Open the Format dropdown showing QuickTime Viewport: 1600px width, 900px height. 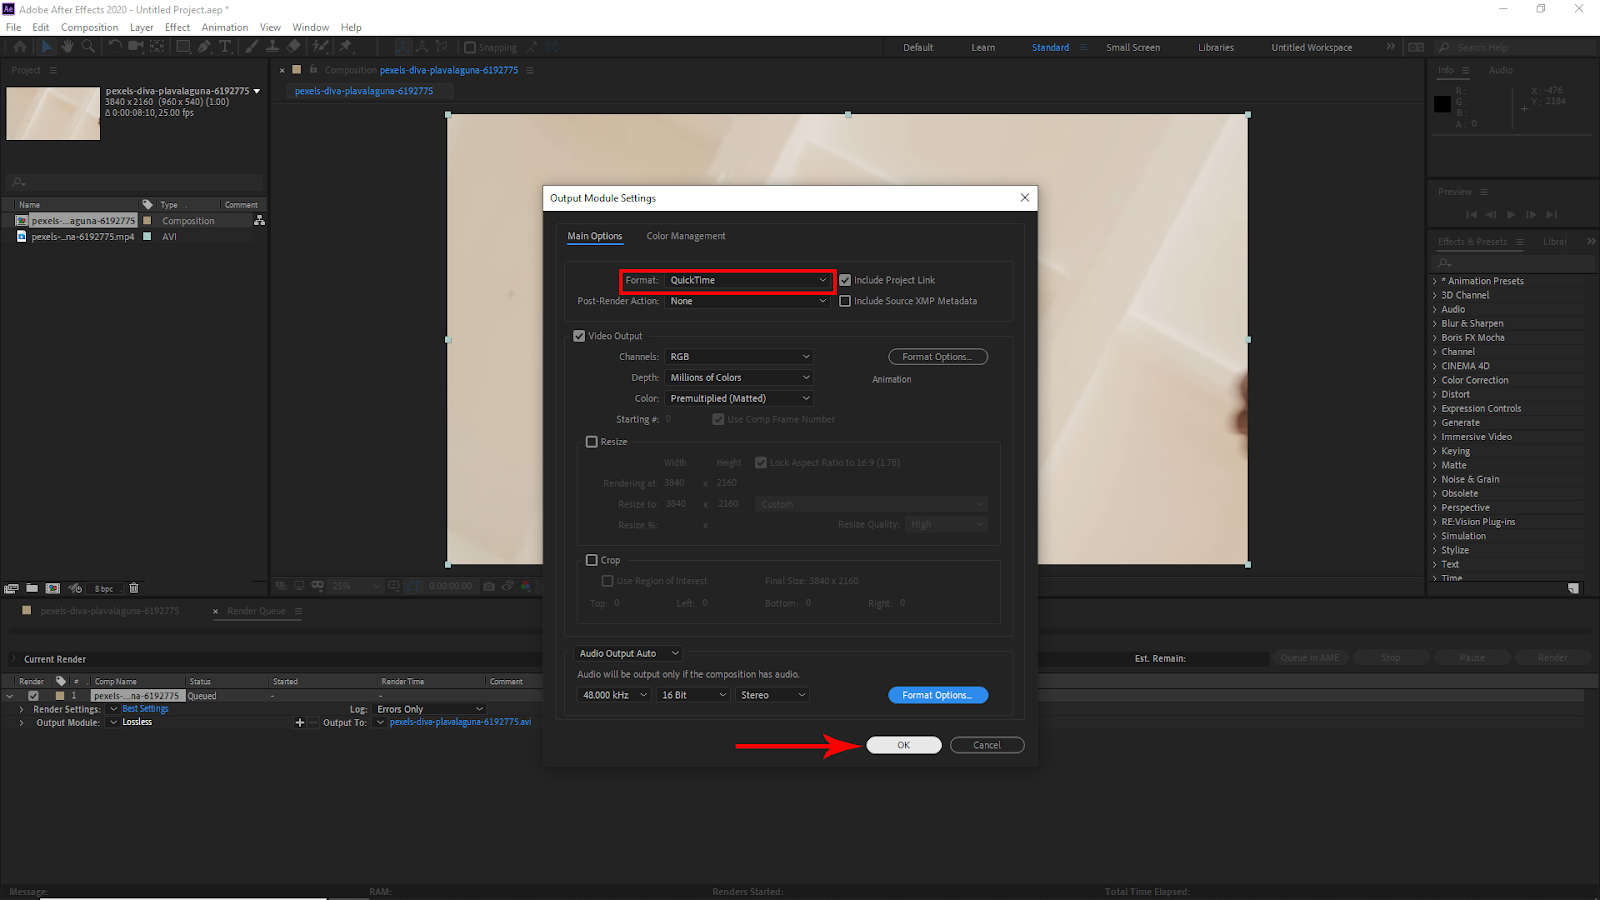(x=748, y=280)
